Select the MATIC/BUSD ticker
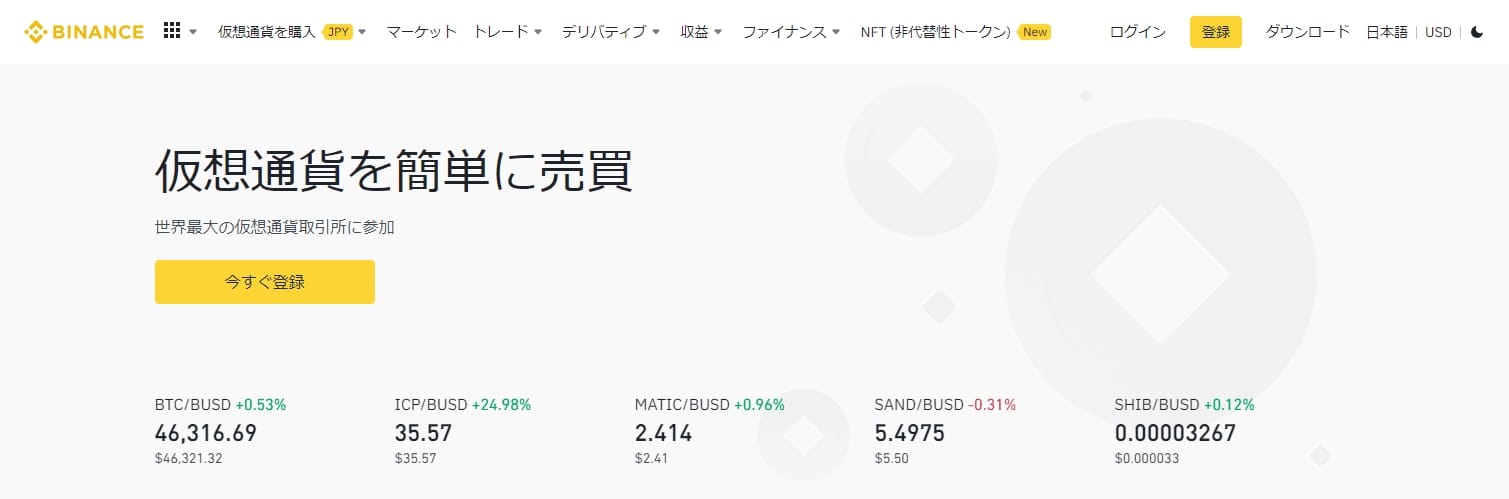1509x499 pixels. pyautogui.click(x=709, y=432)
